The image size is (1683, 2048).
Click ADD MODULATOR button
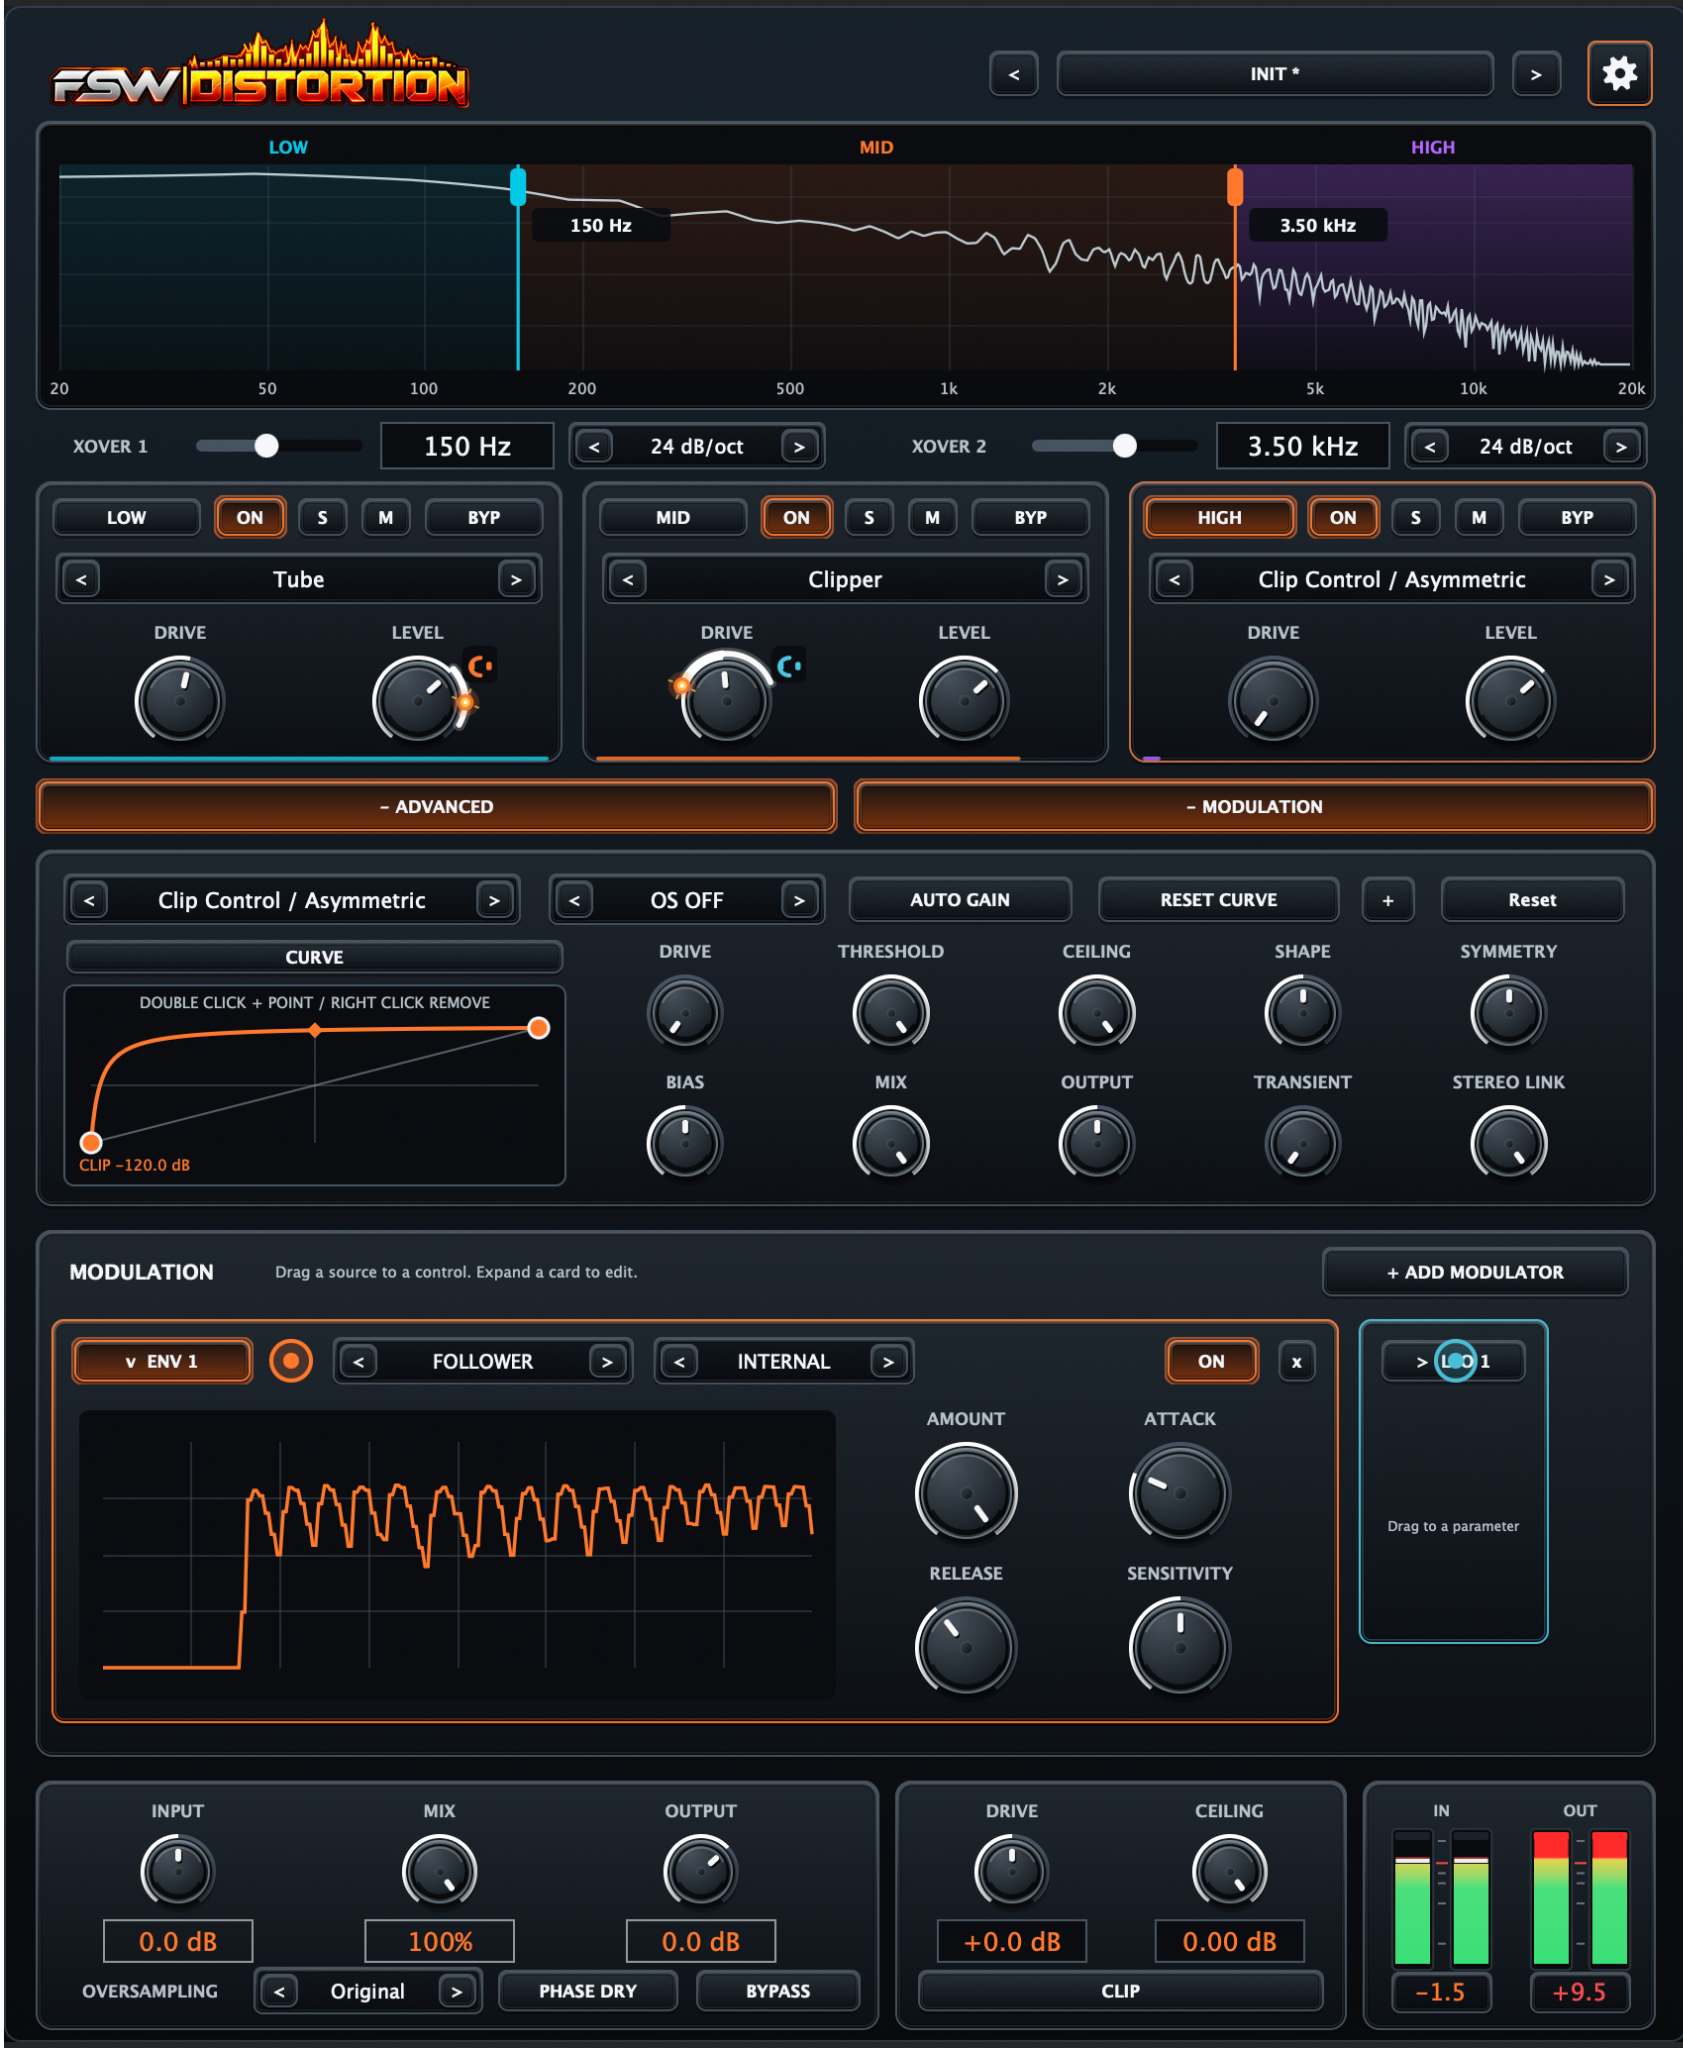1475,1272
